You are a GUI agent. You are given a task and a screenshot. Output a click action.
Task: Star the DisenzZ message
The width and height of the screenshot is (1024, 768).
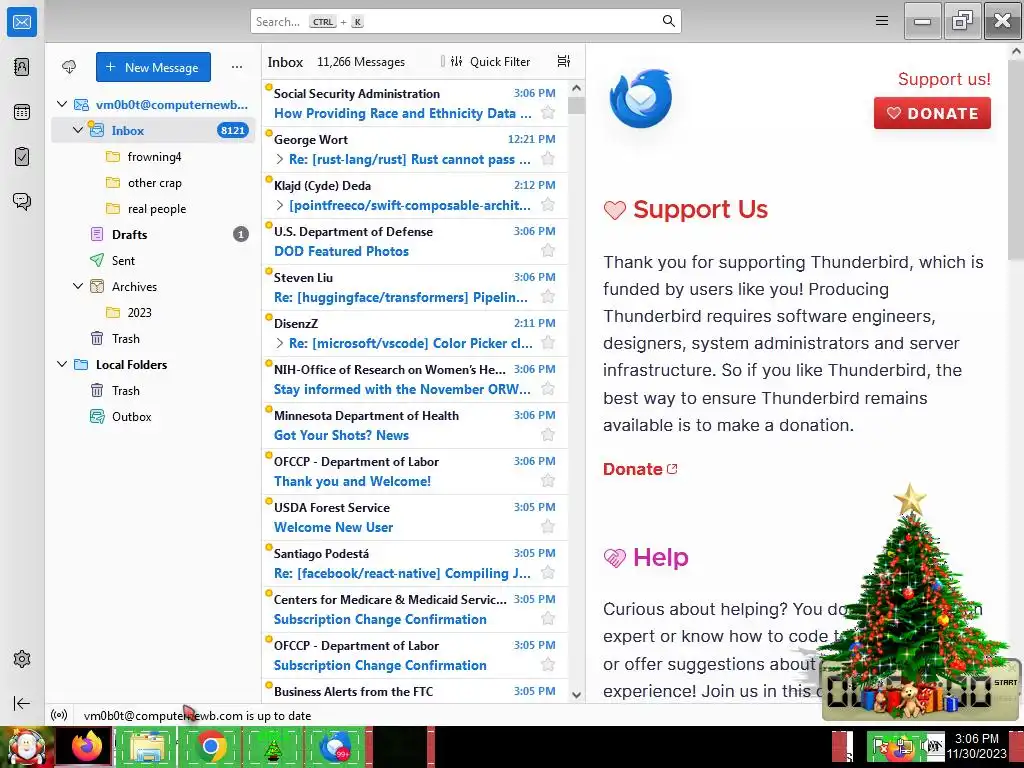tap(548, 343)
